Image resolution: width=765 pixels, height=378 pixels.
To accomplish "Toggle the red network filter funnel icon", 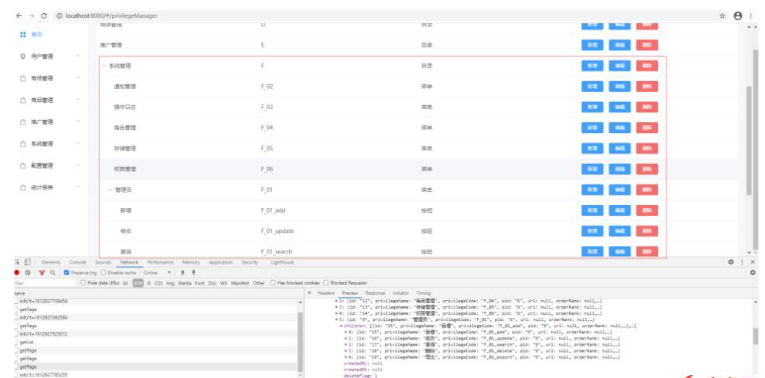I will (x=42, y=273).
